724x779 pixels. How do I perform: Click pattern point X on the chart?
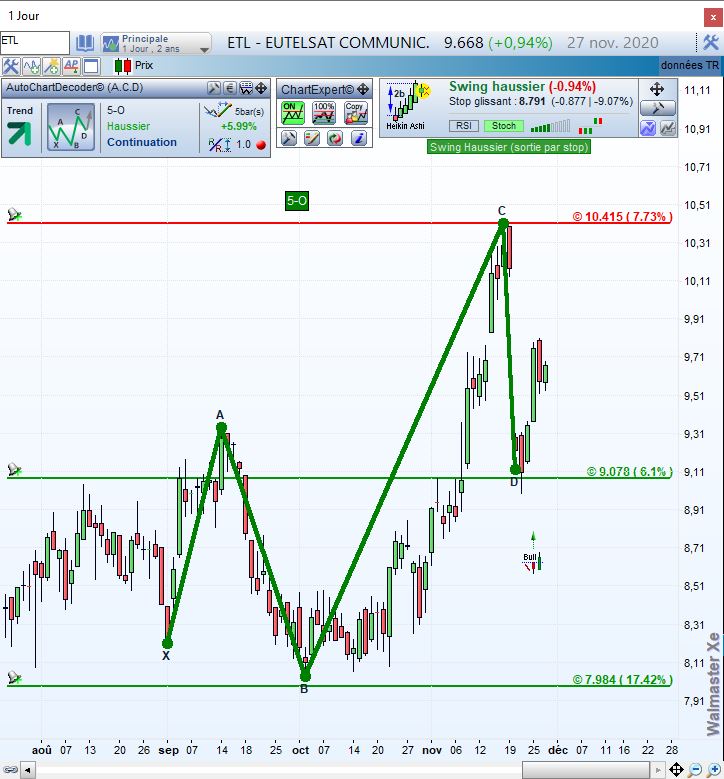pyautogui.click(x=167, y=644)
